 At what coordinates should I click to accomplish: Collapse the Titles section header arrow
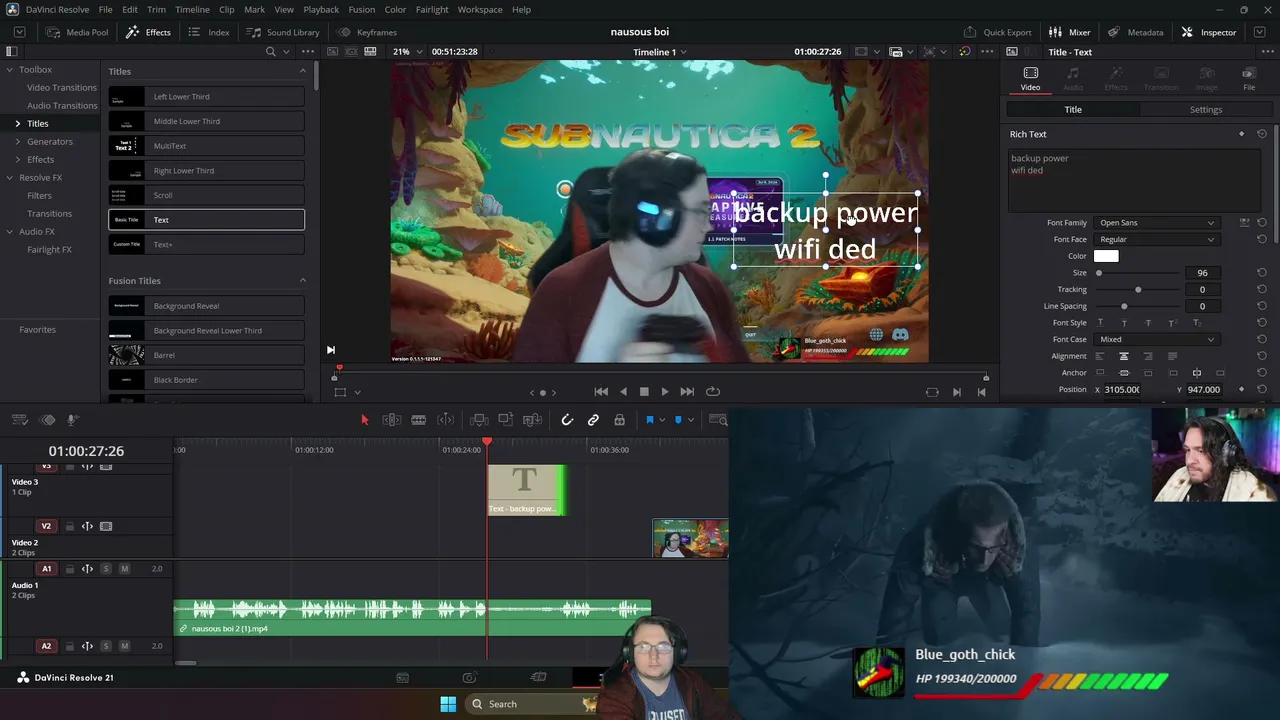tap(303, 71)
